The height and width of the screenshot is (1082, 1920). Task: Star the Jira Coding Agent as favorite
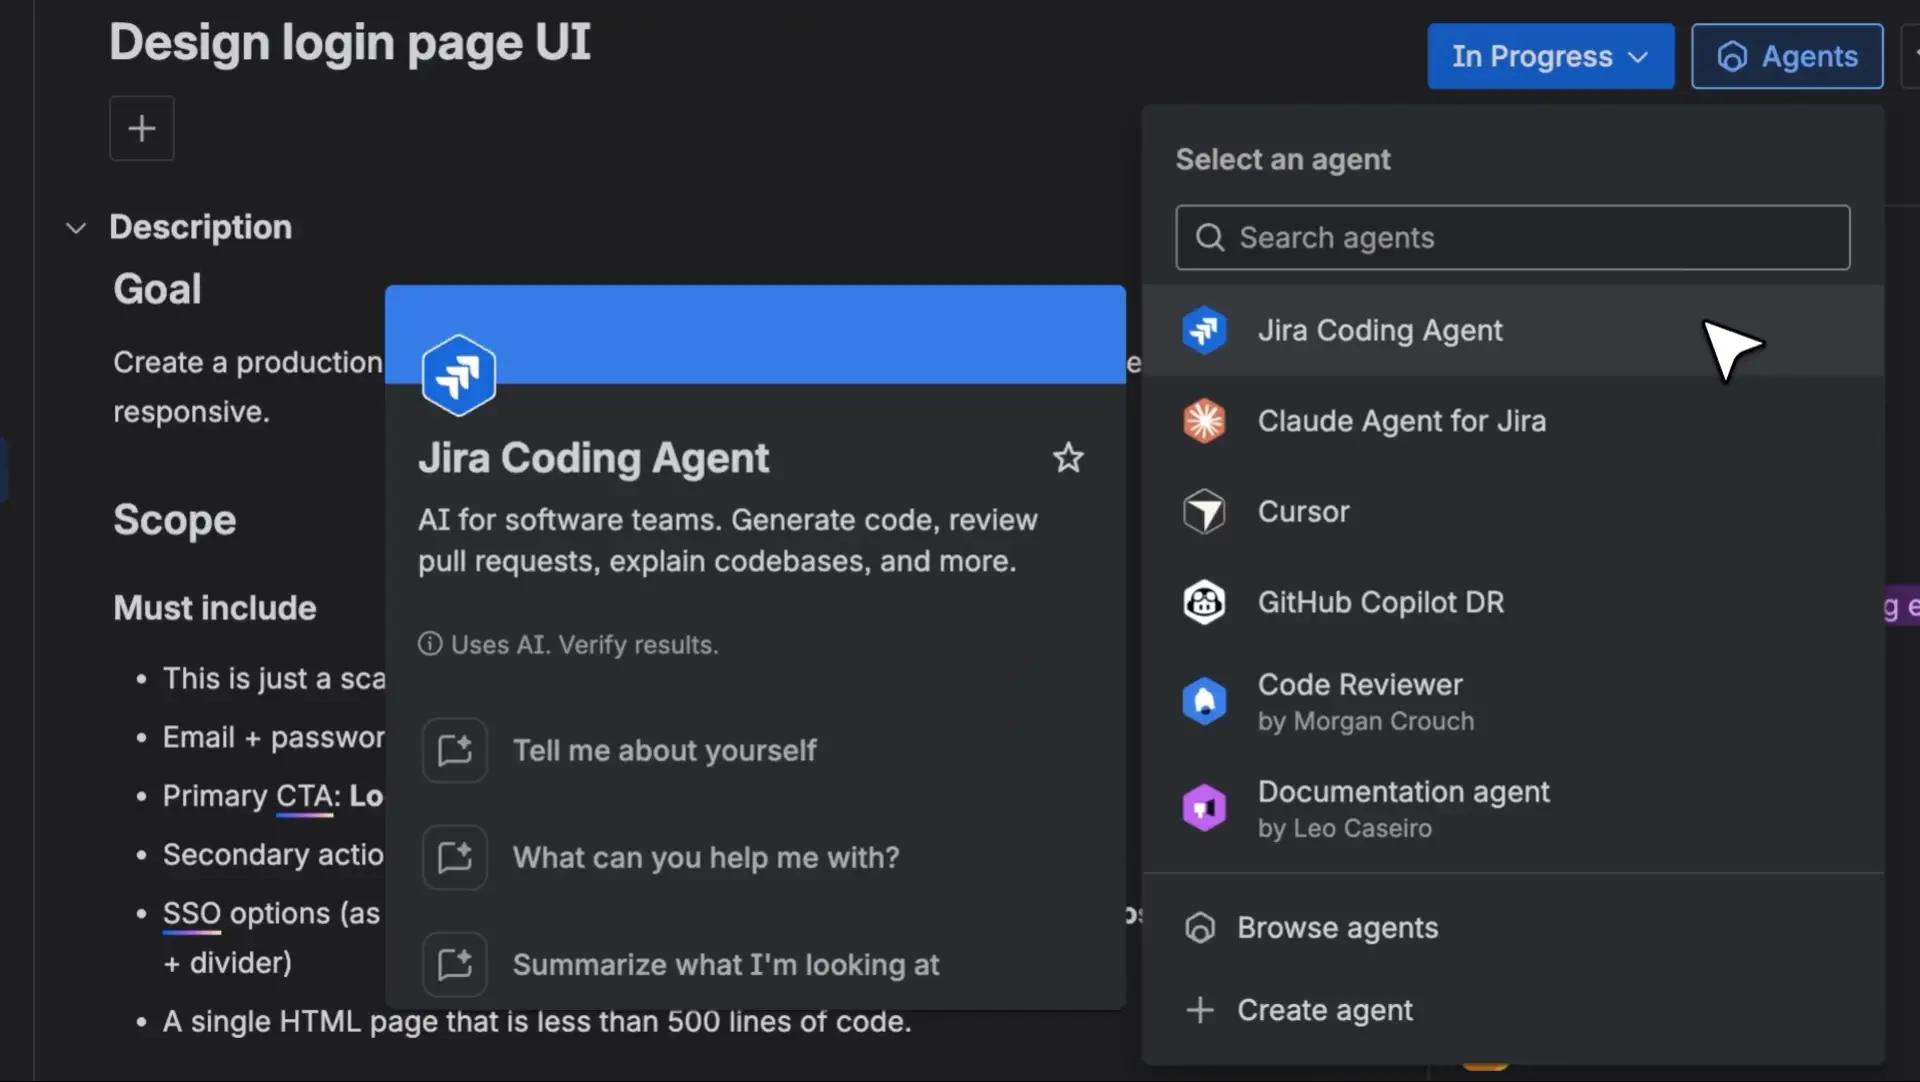1068,458
